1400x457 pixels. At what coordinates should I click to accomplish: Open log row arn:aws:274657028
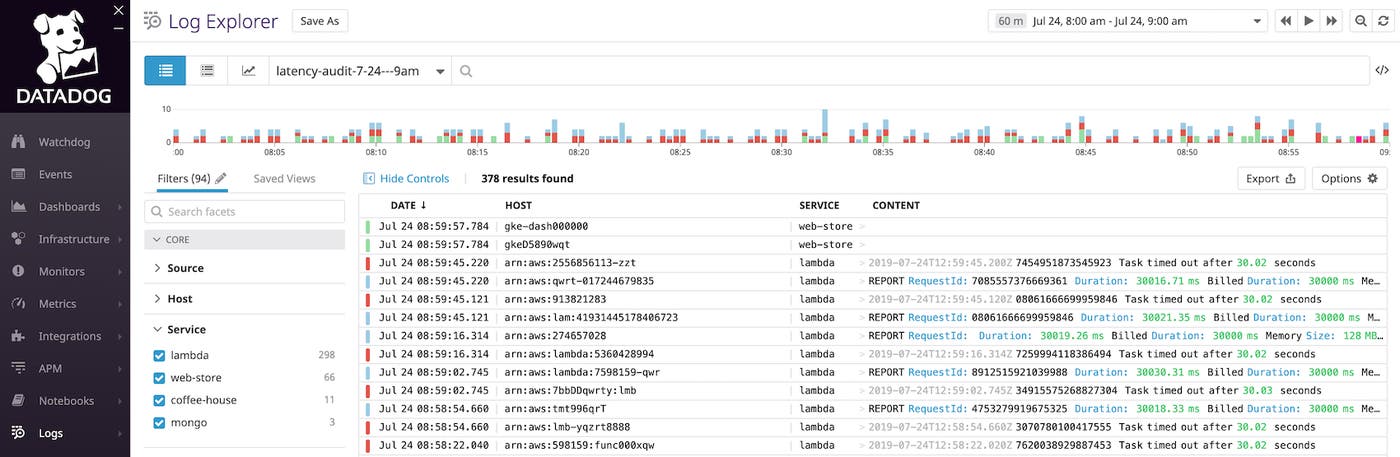tap(875, 336)
